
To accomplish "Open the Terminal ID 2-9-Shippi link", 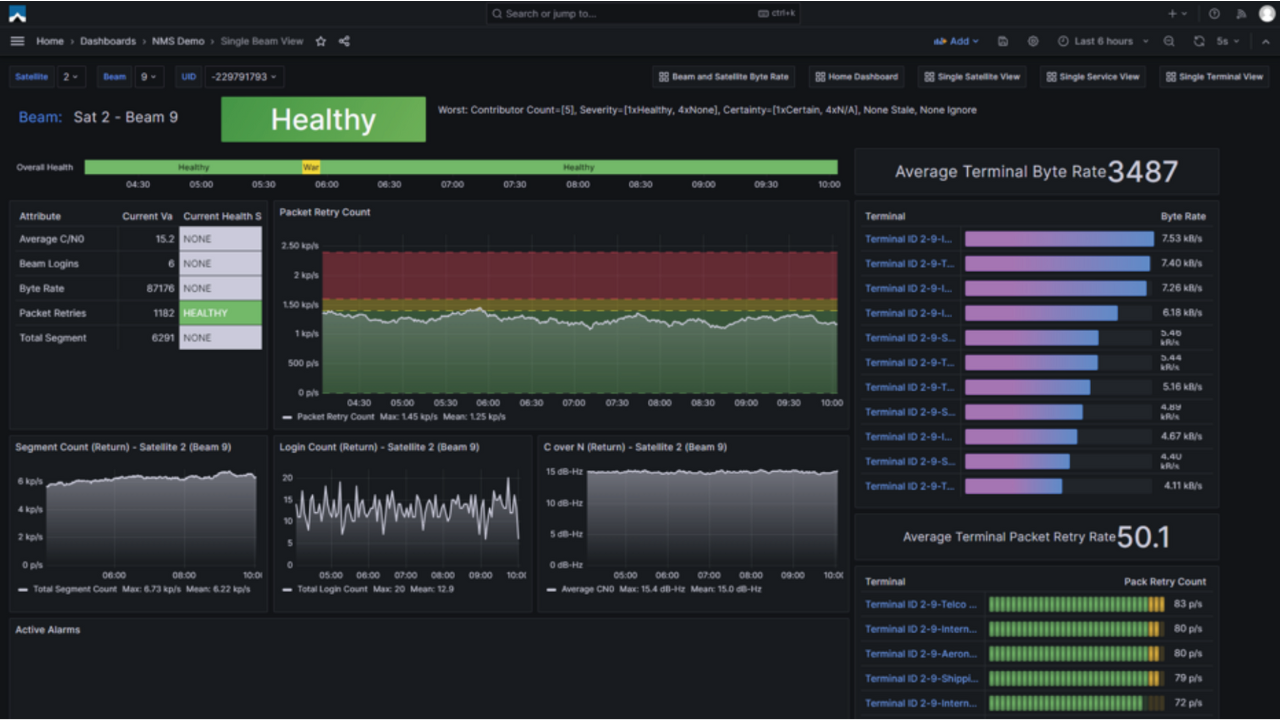I will pyautogui.click(x=921, y=678).
